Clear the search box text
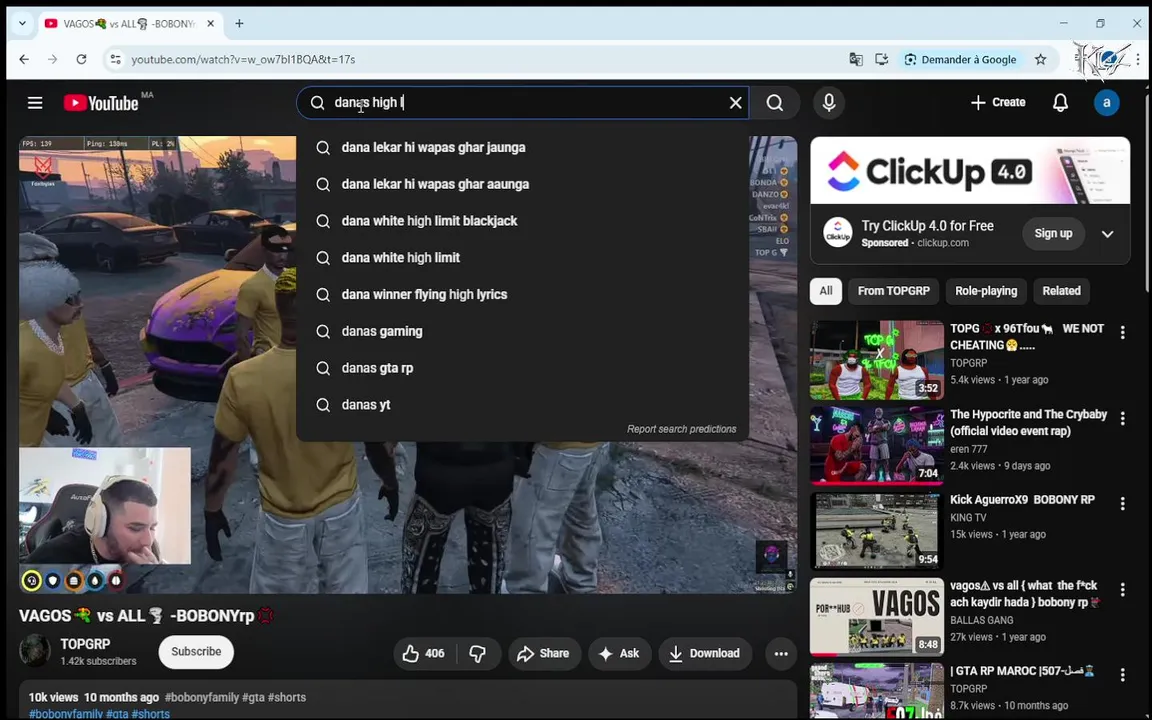The width and height of the screenshot is (1152, 720). pyautogui.click(x=735, y=103)
